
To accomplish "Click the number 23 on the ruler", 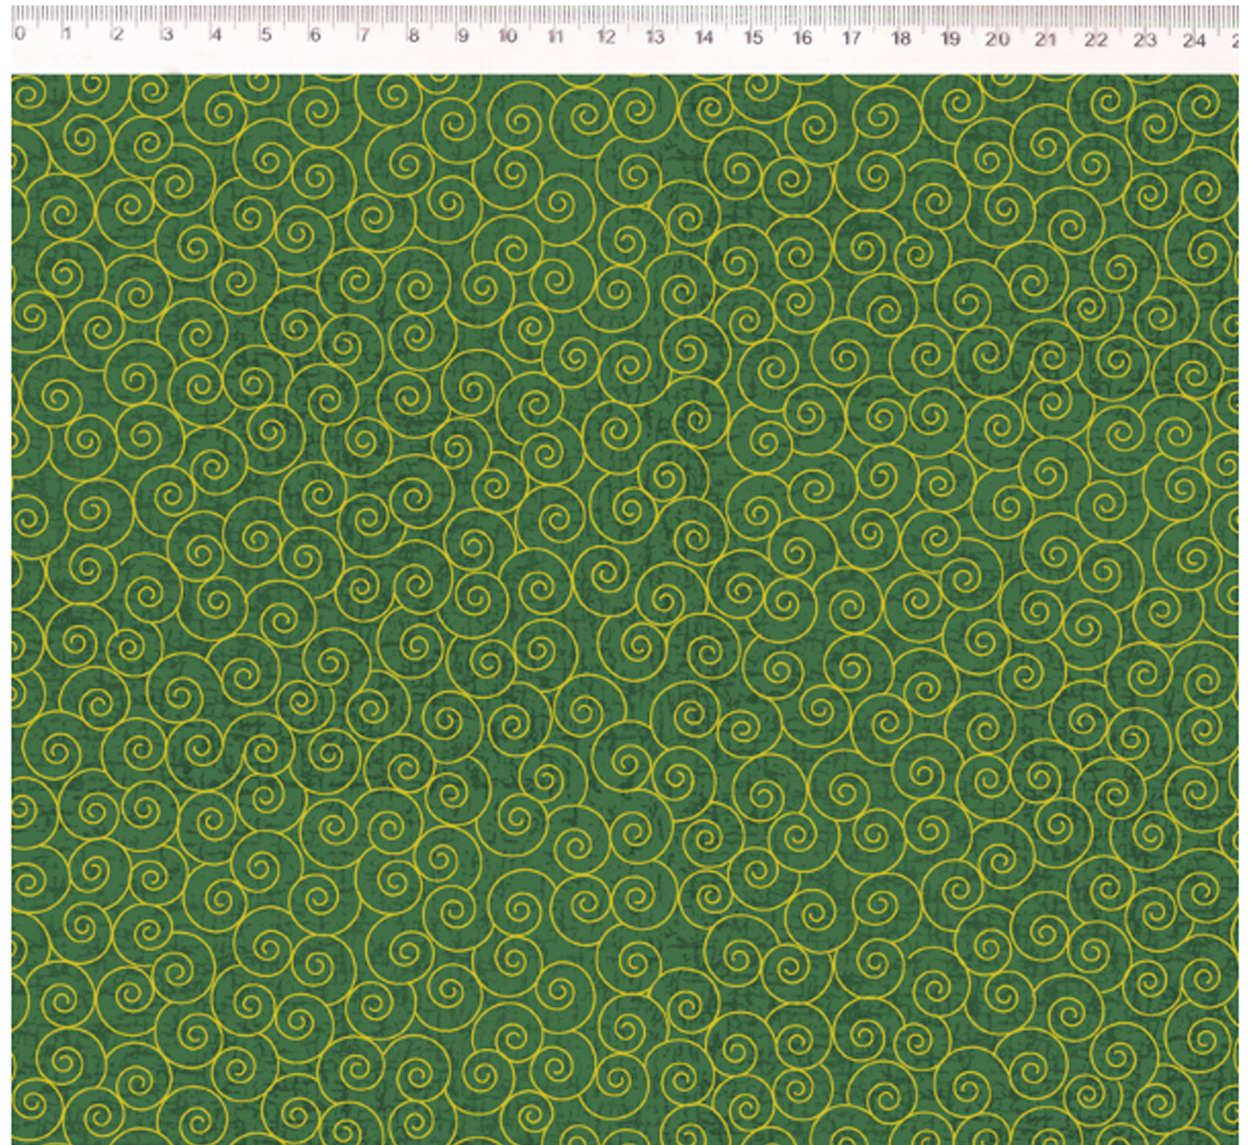I will coord(1145,40).
